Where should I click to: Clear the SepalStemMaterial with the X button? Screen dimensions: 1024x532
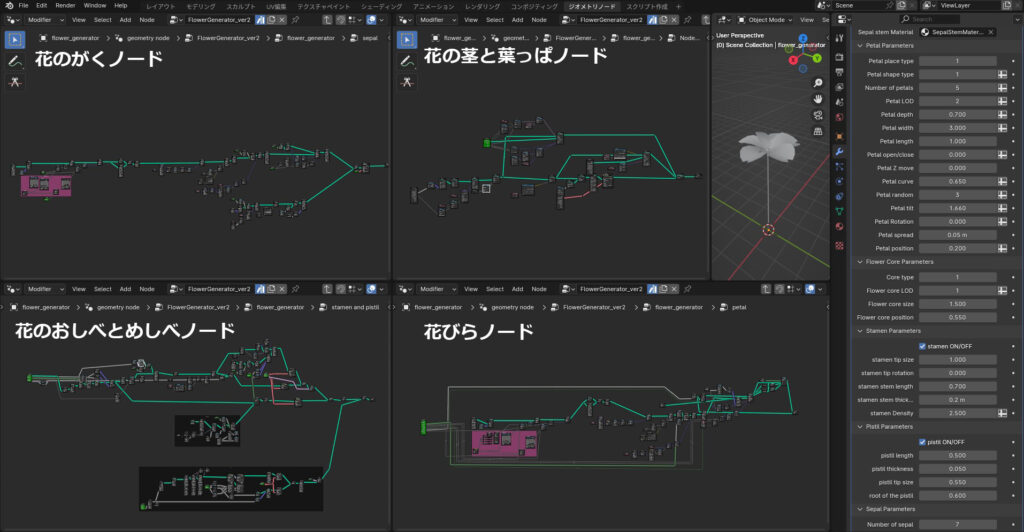point(991,32)
